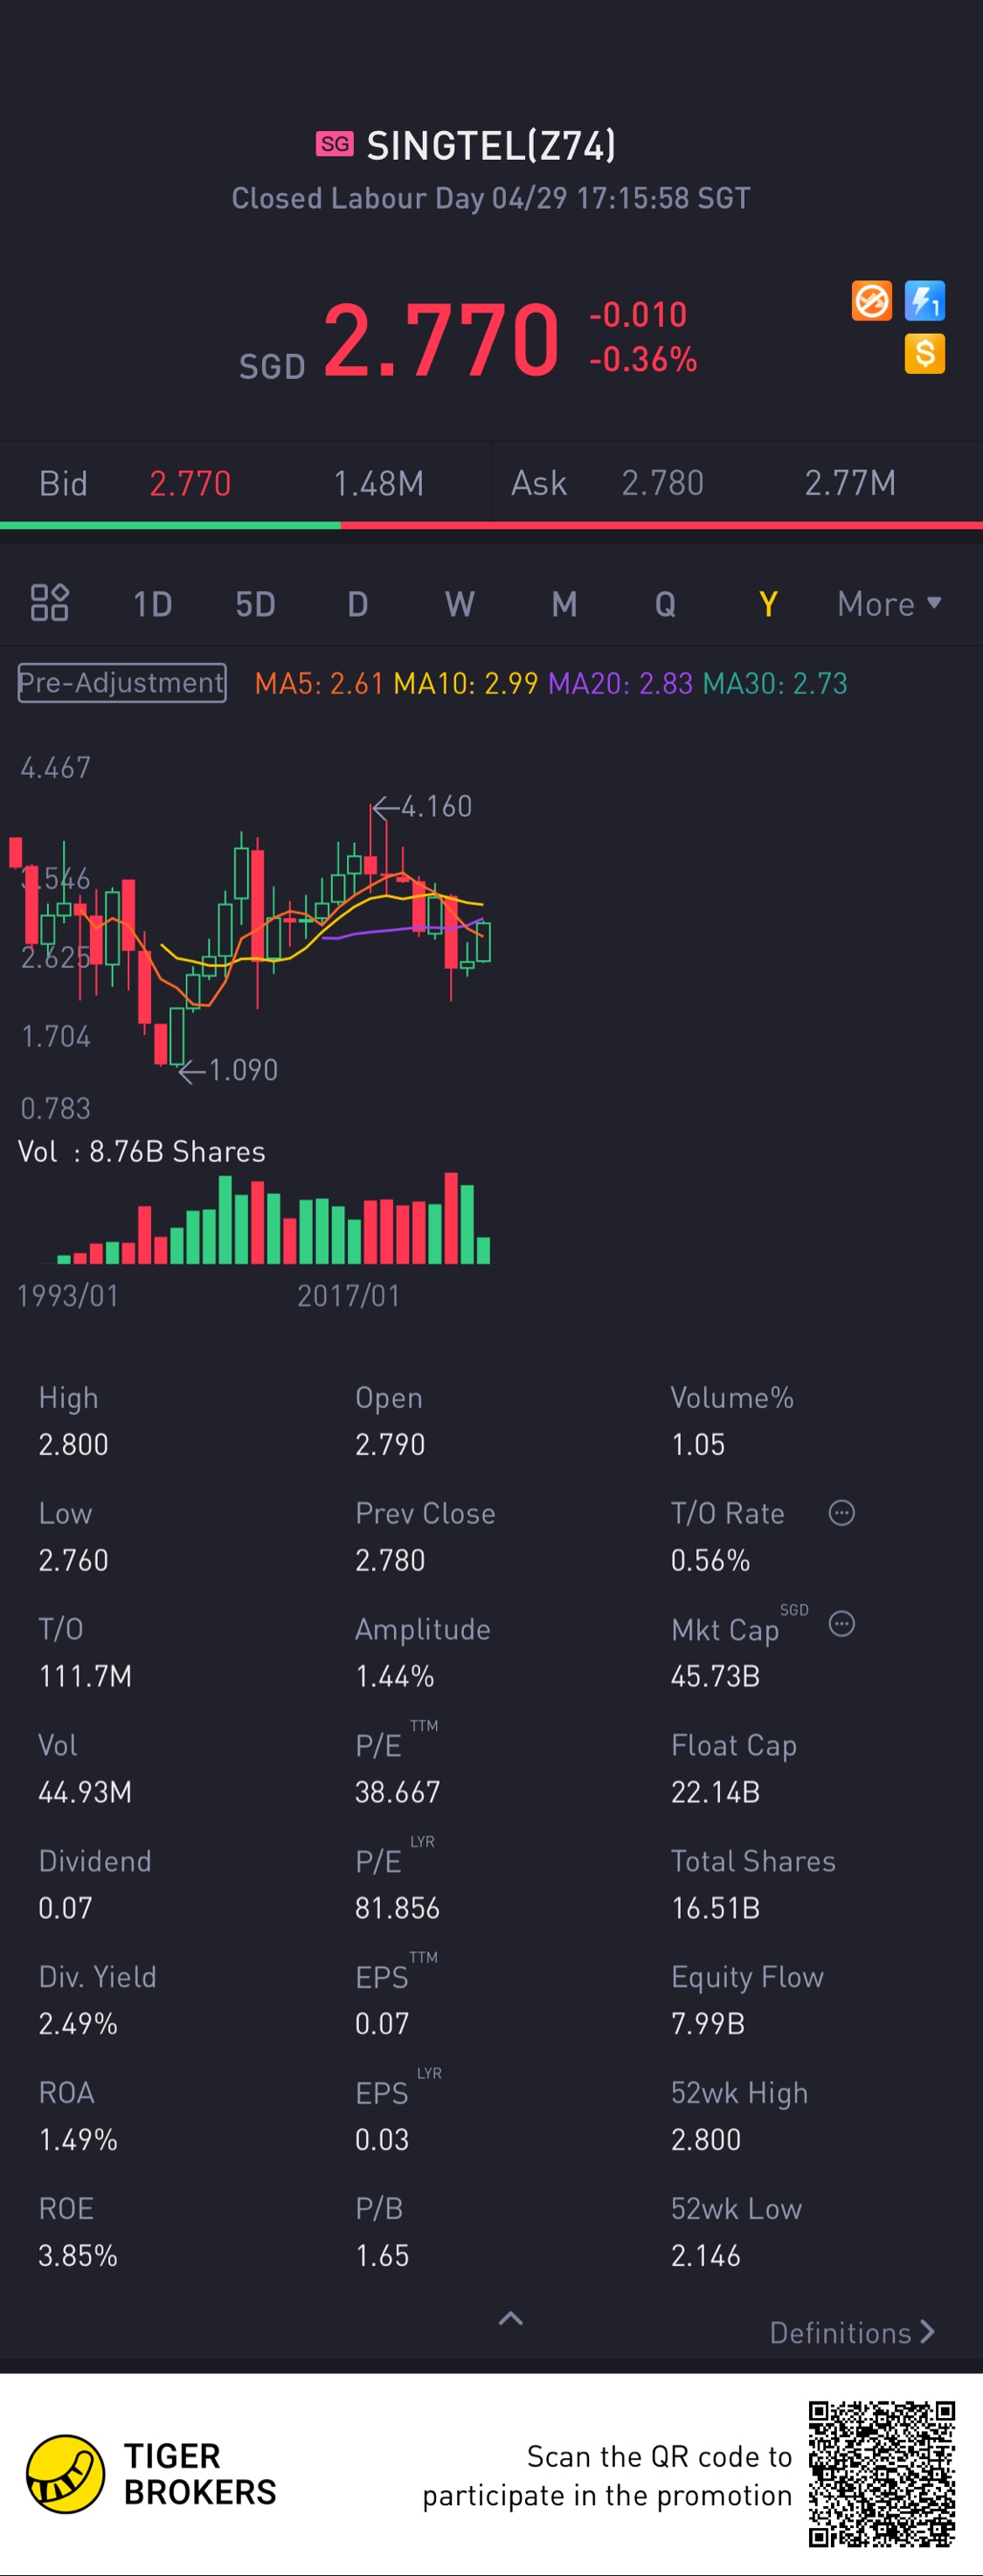Open the Definitions link
The width and height of the screenshot is (983, 2576).
[x=851, y=2333]
